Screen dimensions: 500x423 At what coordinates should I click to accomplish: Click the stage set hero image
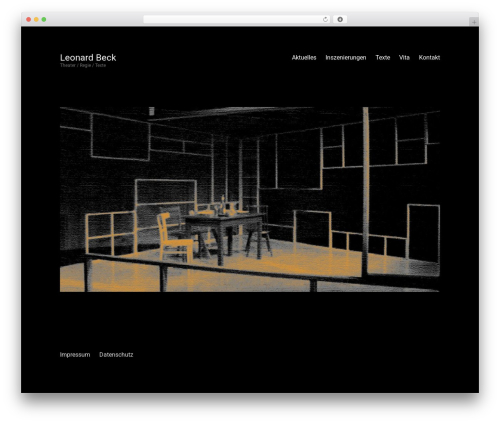click(x=250, y=199)
